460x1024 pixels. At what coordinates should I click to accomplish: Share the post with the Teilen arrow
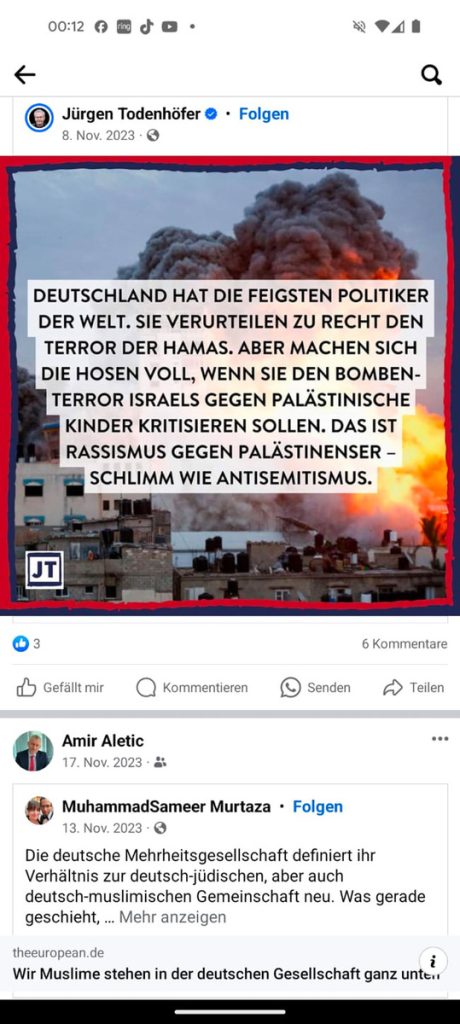[393, 687]
